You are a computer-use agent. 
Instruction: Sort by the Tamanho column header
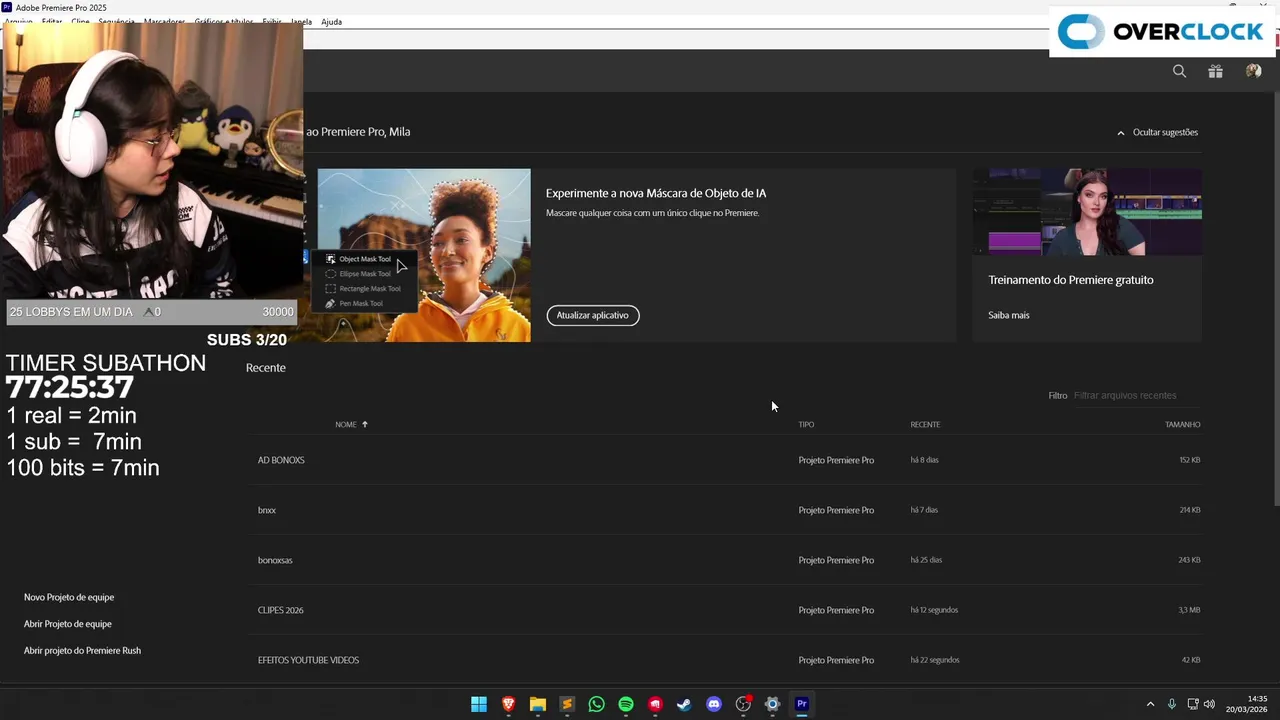coord(1182,424)
